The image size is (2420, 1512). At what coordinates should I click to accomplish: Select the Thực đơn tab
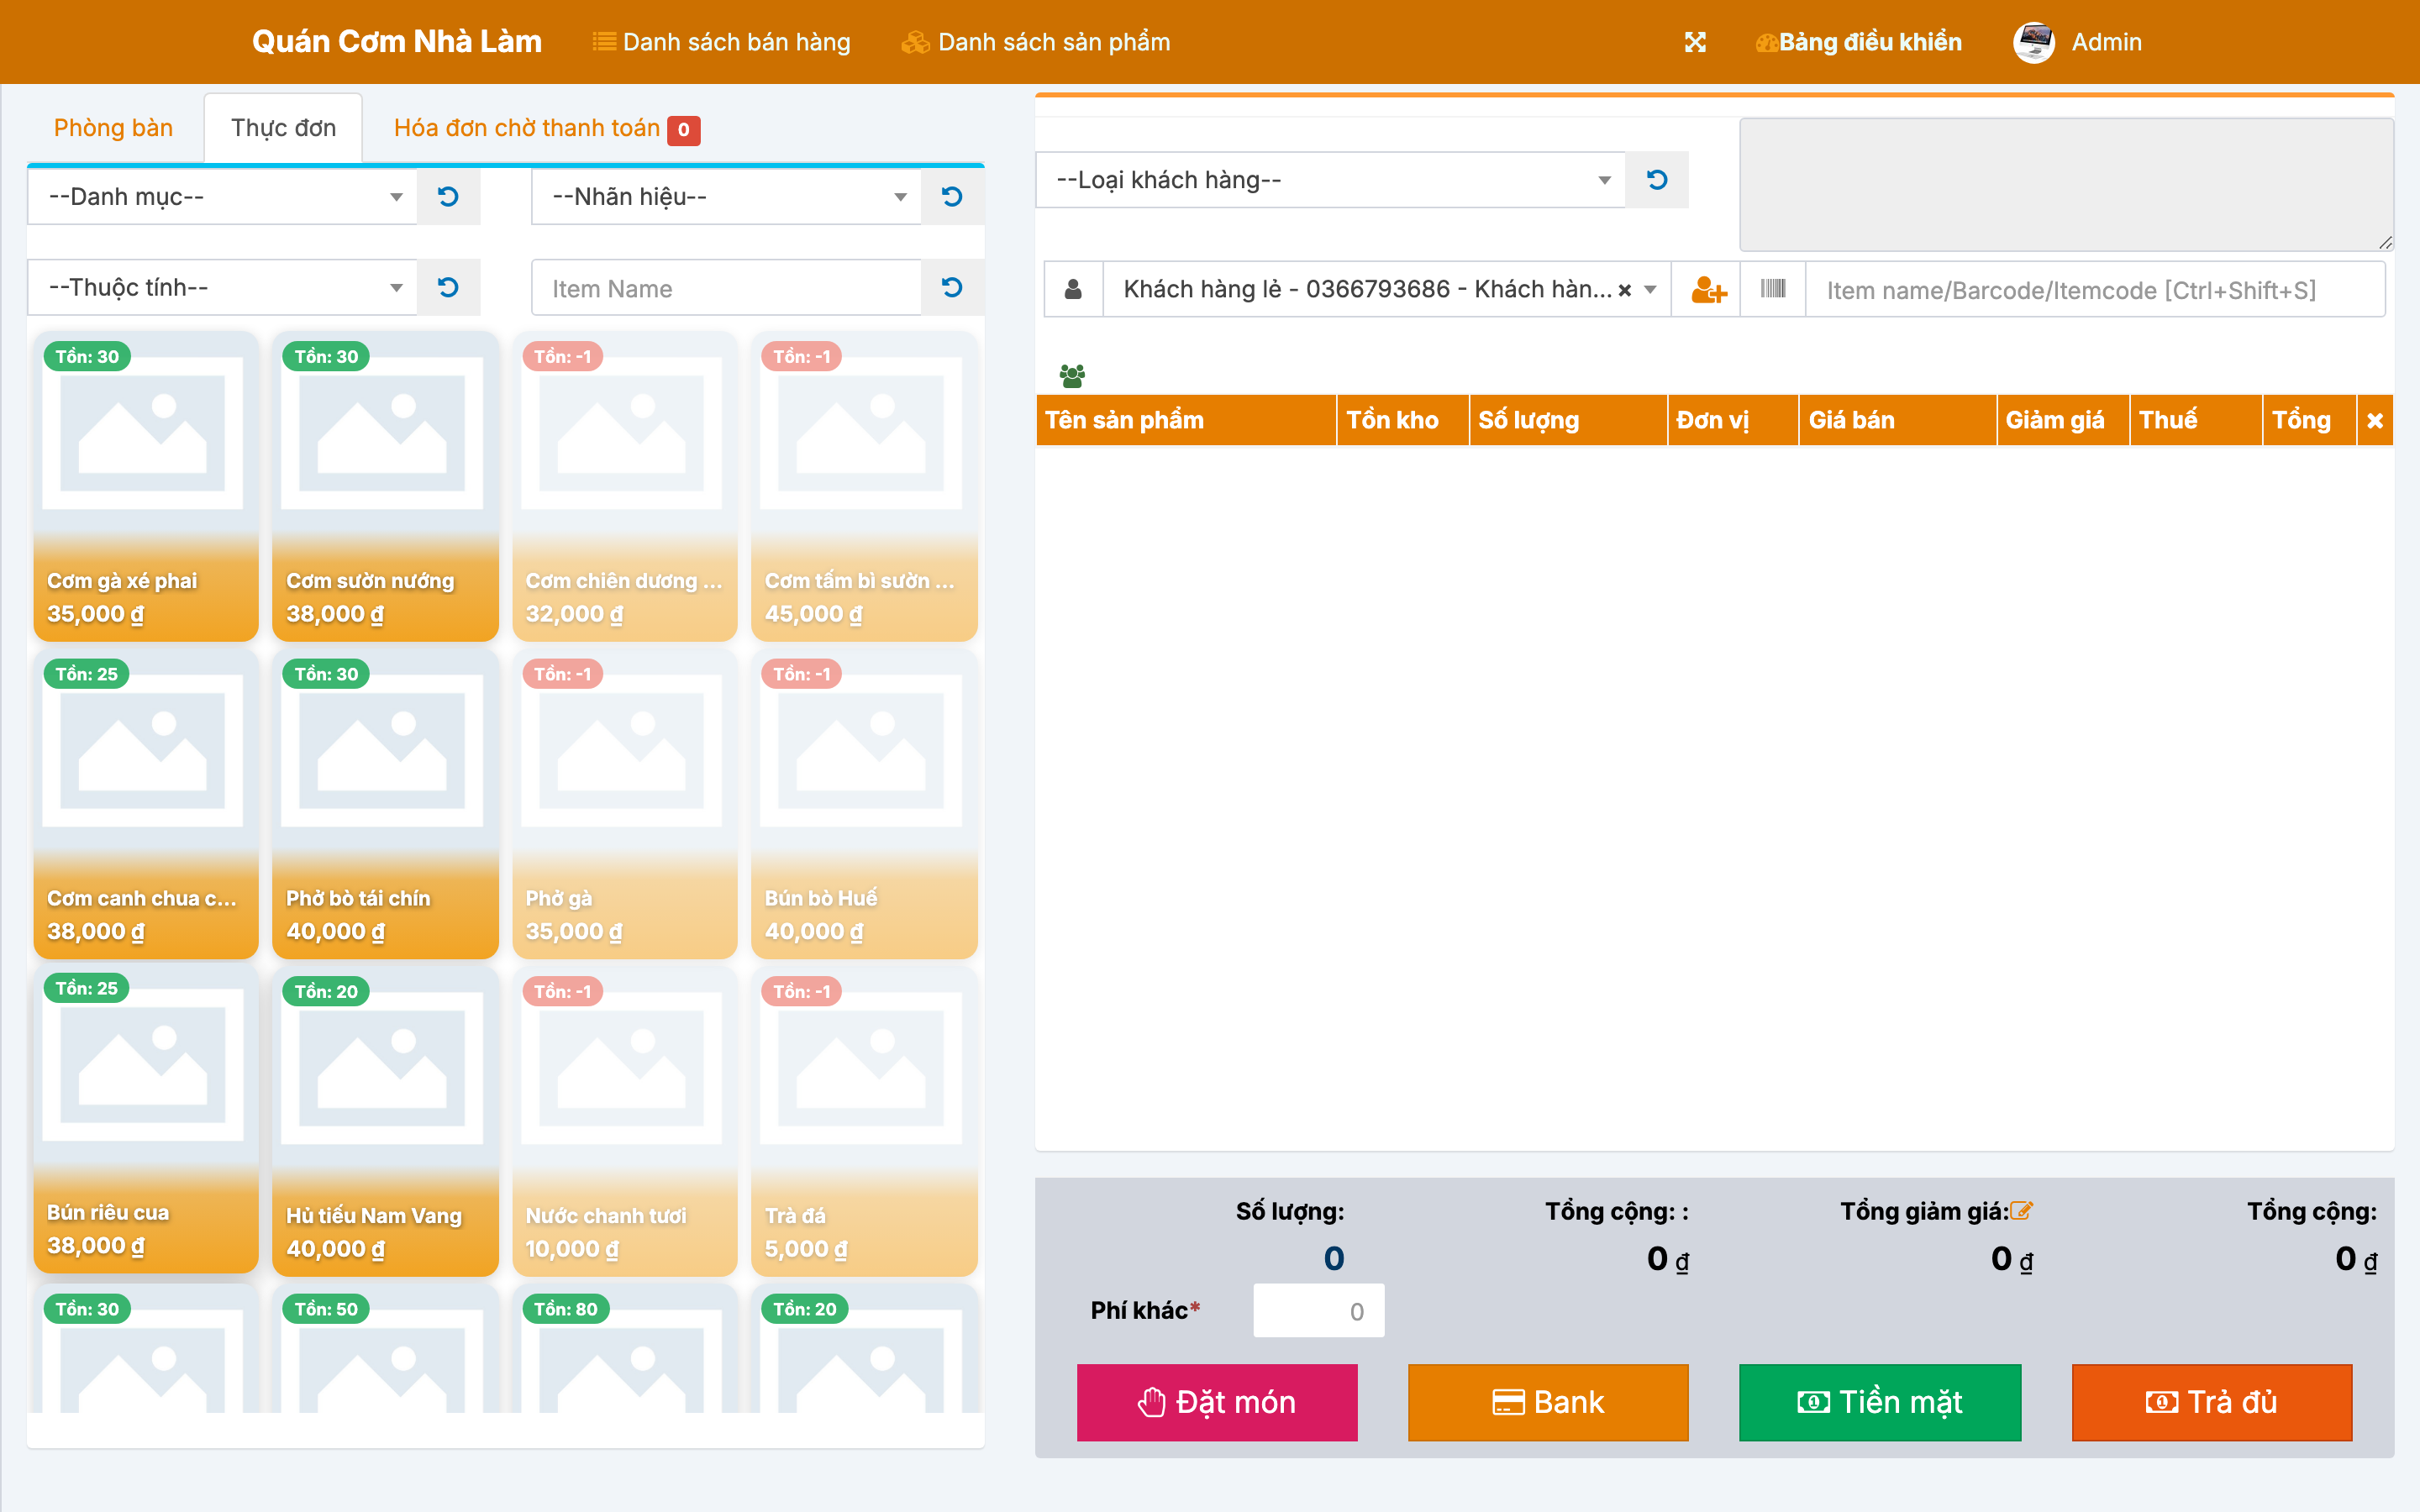[x=283, y=128]
